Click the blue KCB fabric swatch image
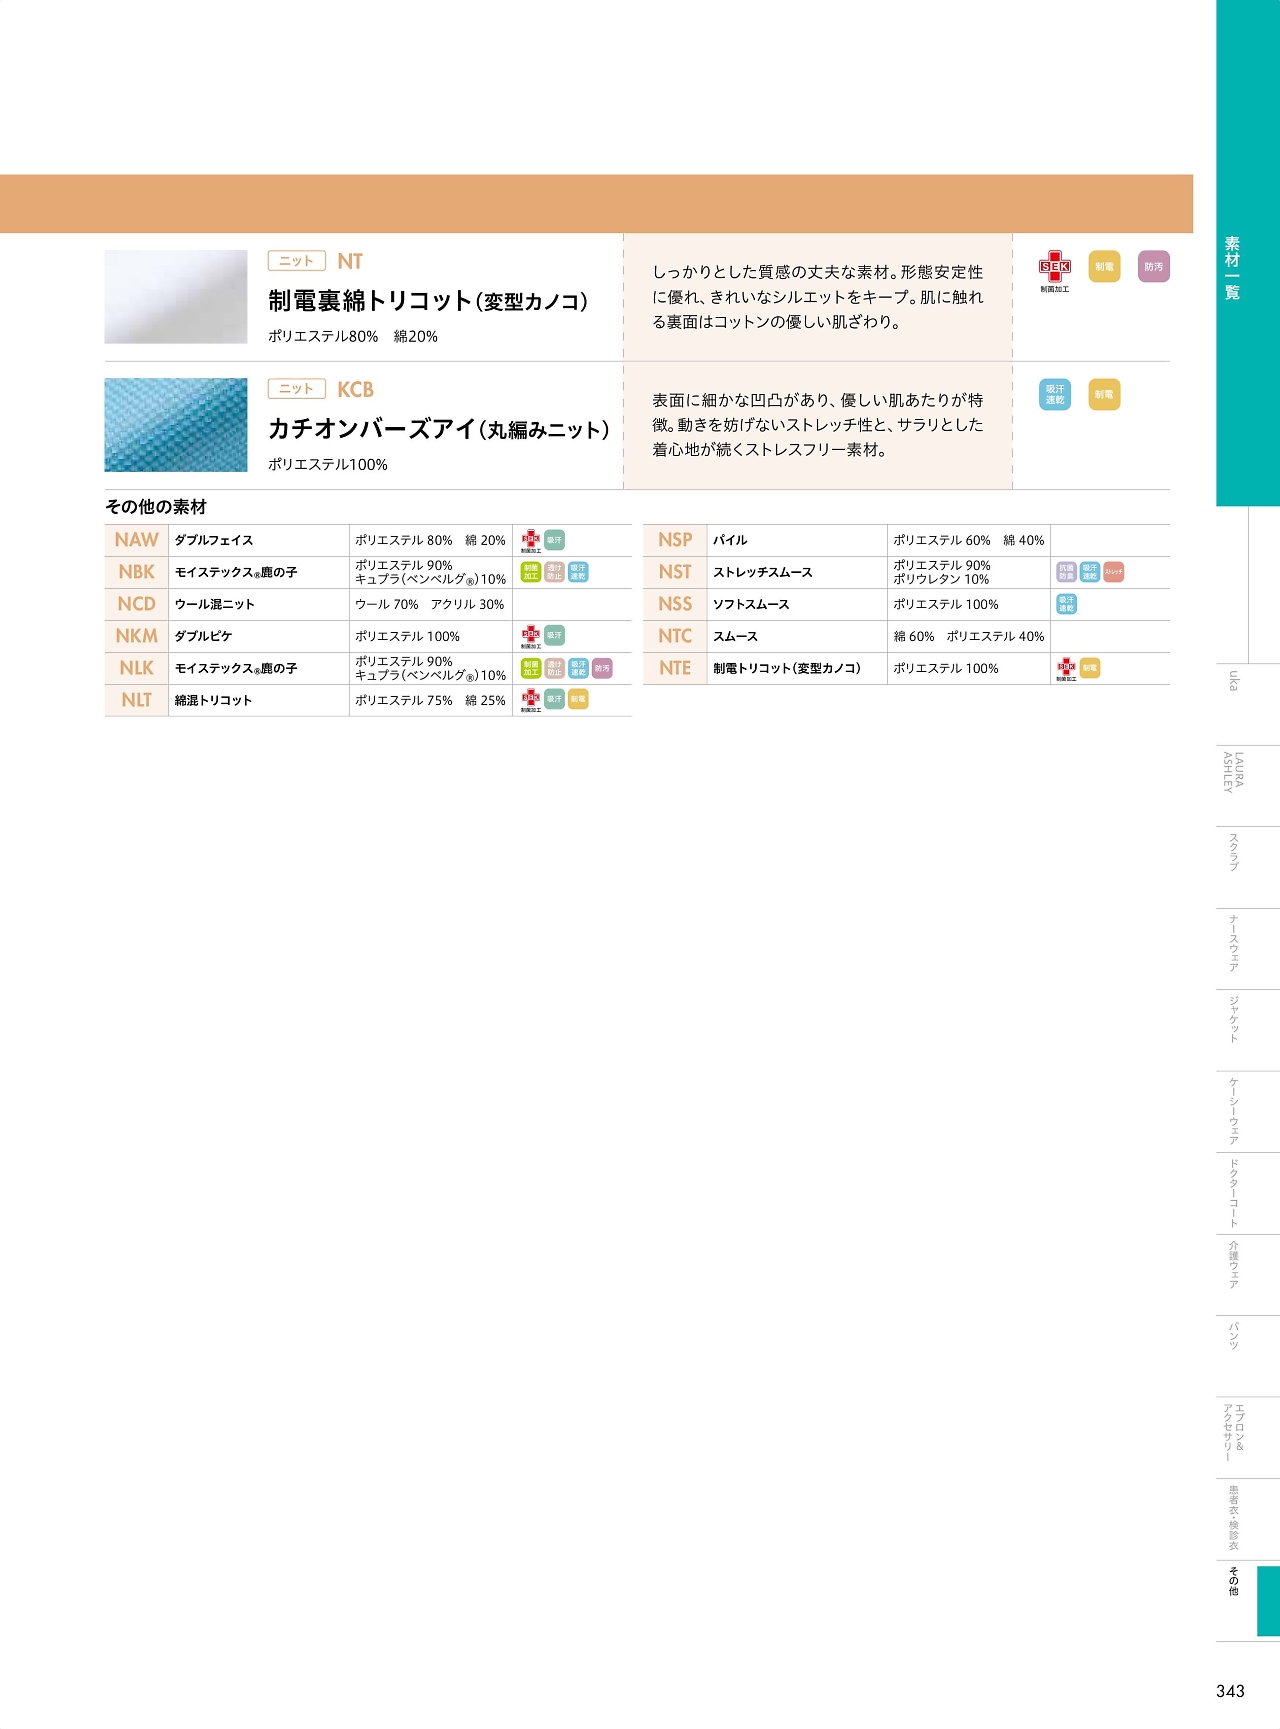The height and width of the screenshot is (1729, 1280). 176,425
